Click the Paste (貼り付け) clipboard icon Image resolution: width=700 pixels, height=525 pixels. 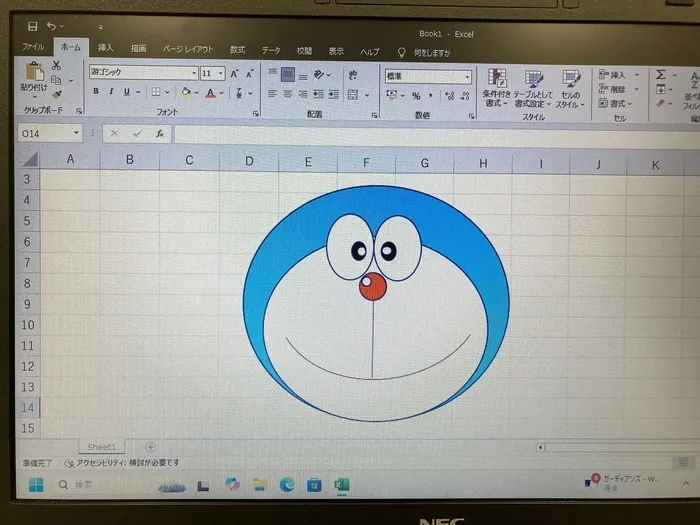click(x=34, y=72)
